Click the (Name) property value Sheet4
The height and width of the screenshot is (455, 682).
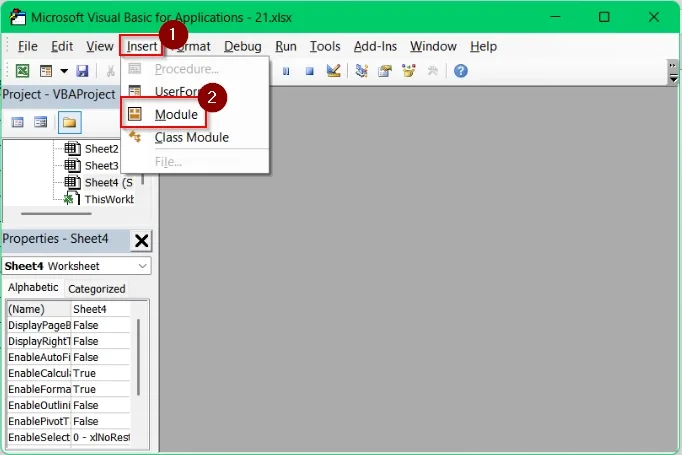click(x=100, y=309)
